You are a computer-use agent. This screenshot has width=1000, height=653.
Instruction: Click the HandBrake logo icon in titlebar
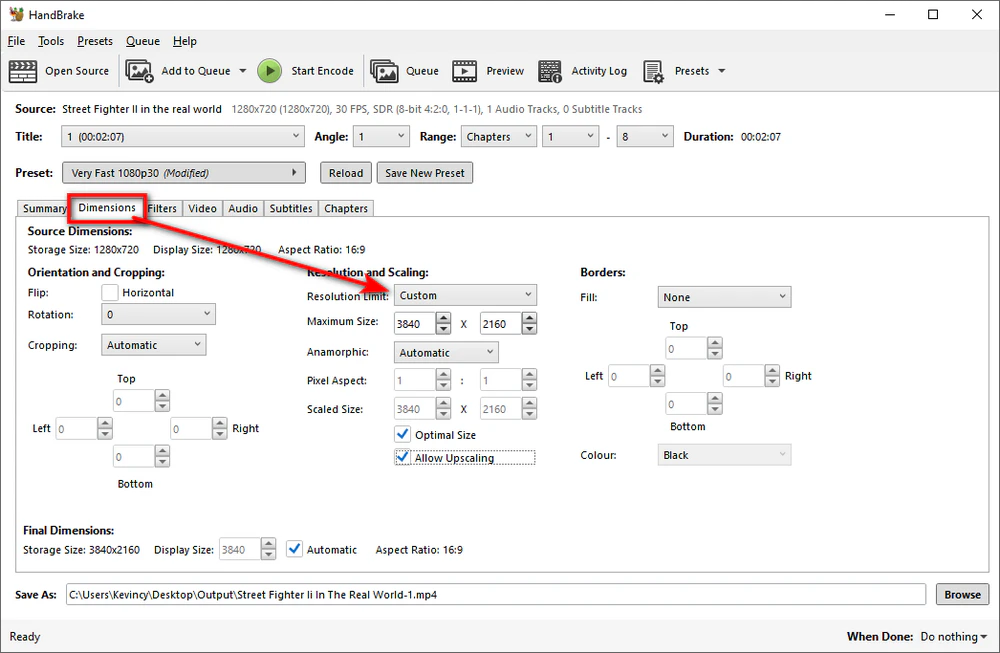(16, 14)
